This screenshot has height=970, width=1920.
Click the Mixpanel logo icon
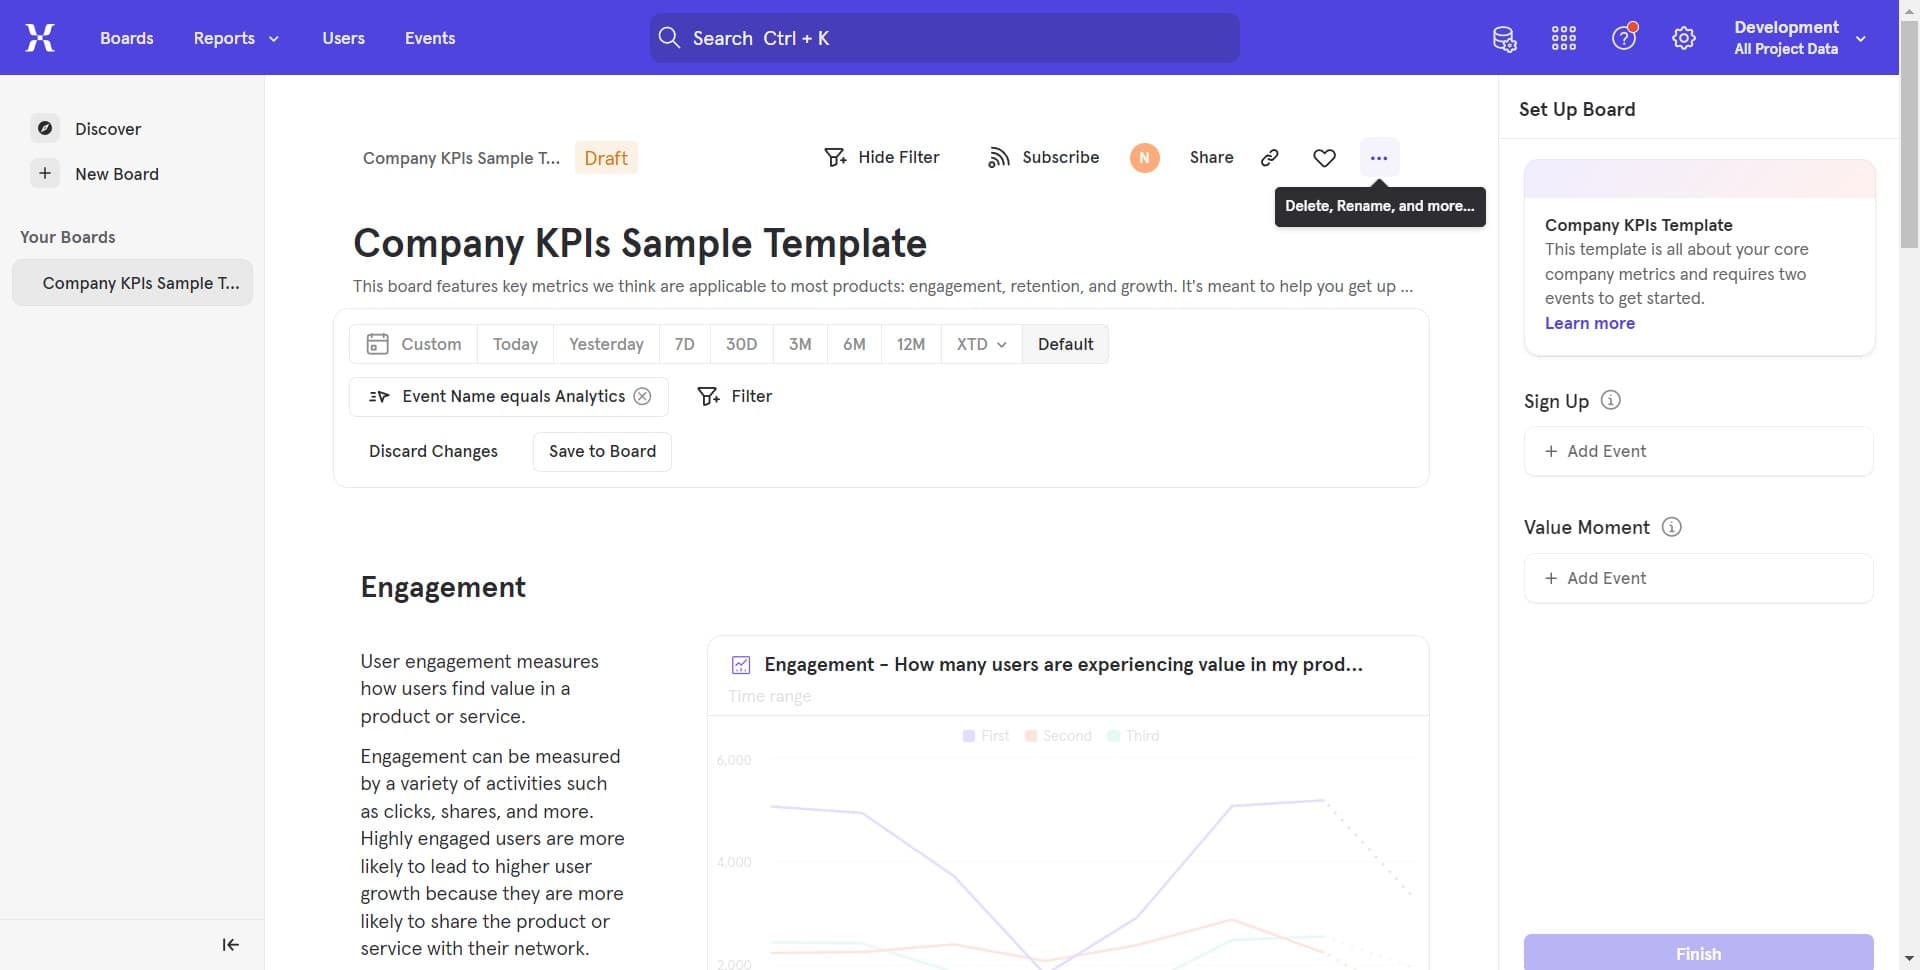(40, 38)
